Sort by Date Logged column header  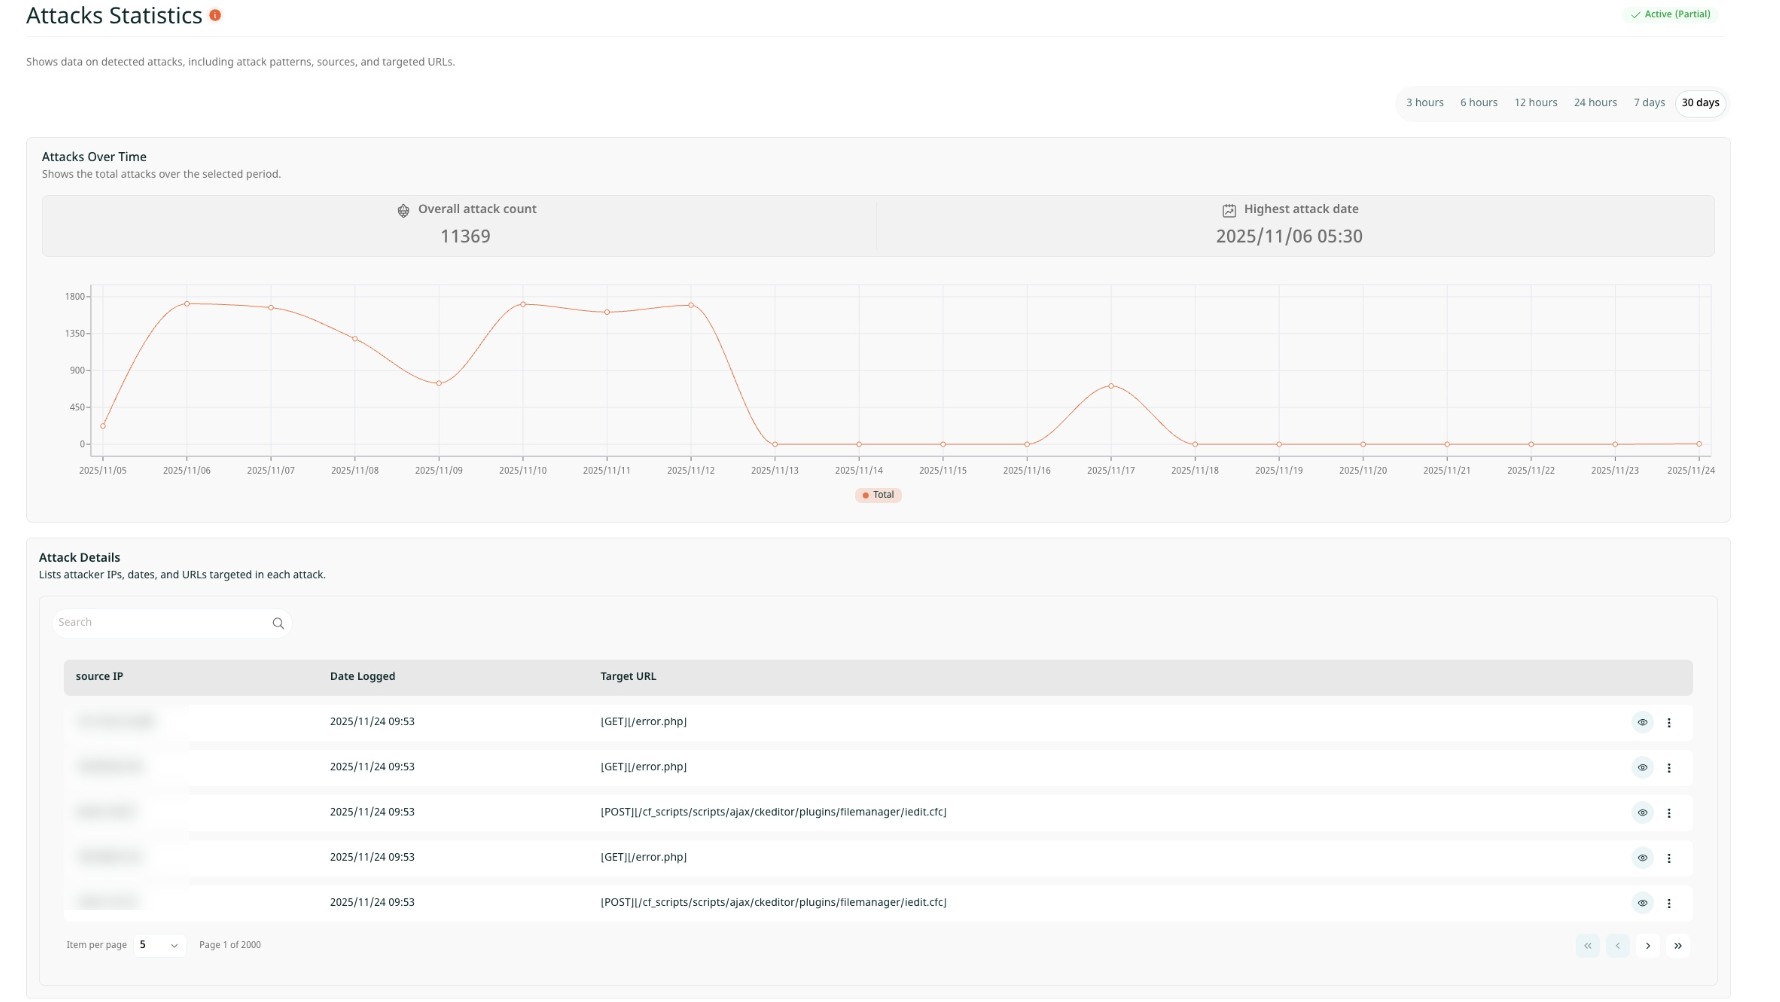362,677
